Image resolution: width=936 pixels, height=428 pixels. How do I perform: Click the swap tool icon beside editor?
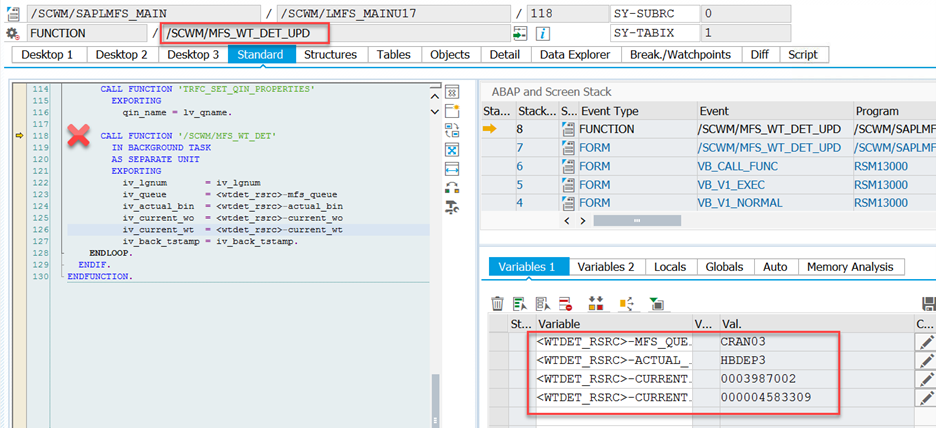click(452, 130)
